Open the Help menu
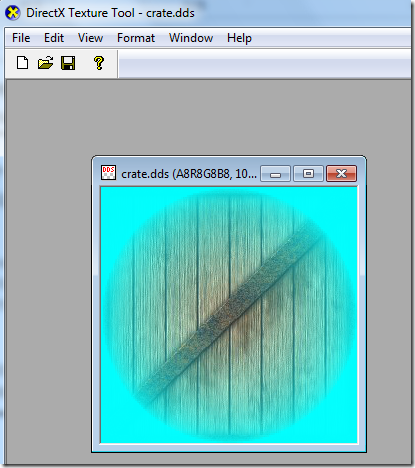This screenshot has height=468, width=415. (x=239, y=38)
